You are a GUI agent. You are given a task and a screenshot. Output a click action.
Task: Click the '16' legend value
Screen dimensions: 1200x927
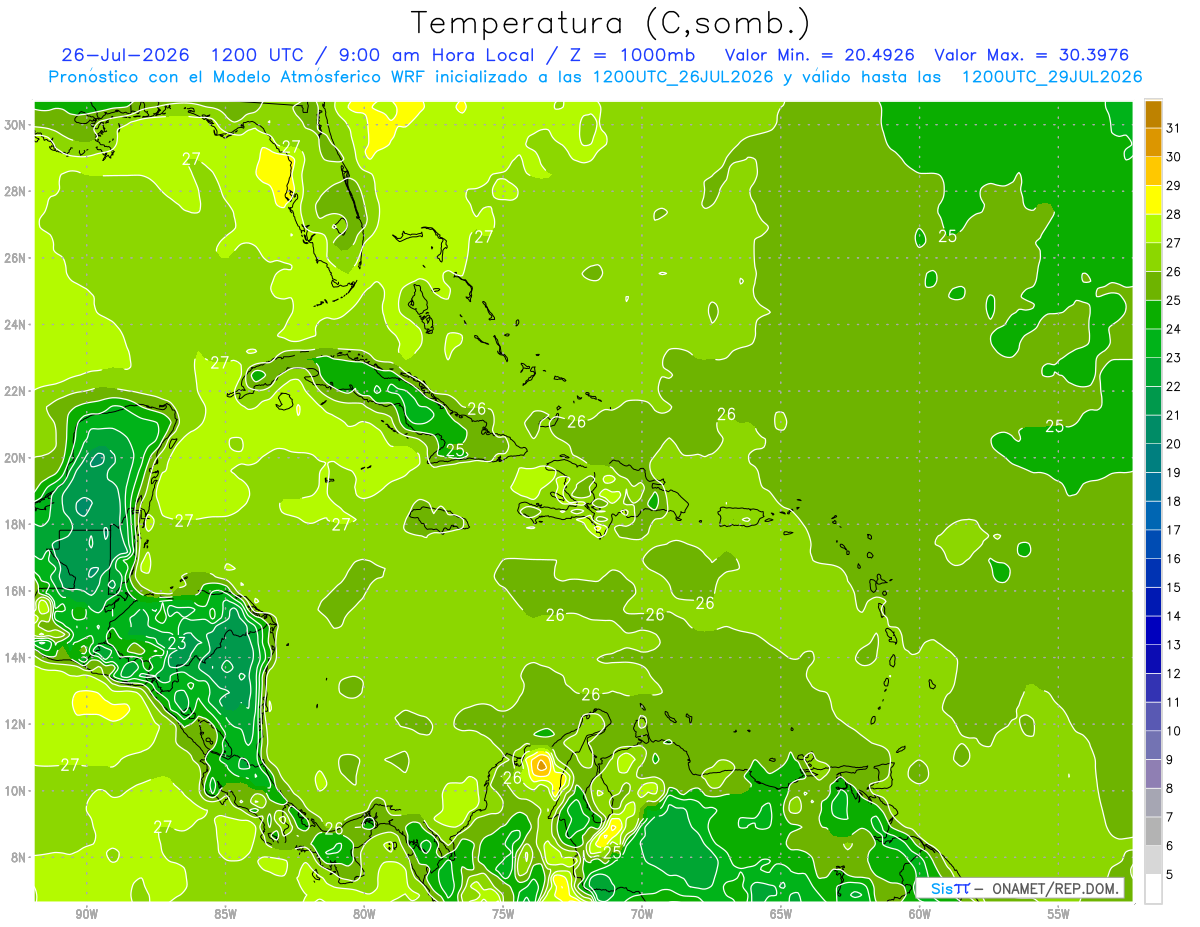click(x=1174, y=558)
